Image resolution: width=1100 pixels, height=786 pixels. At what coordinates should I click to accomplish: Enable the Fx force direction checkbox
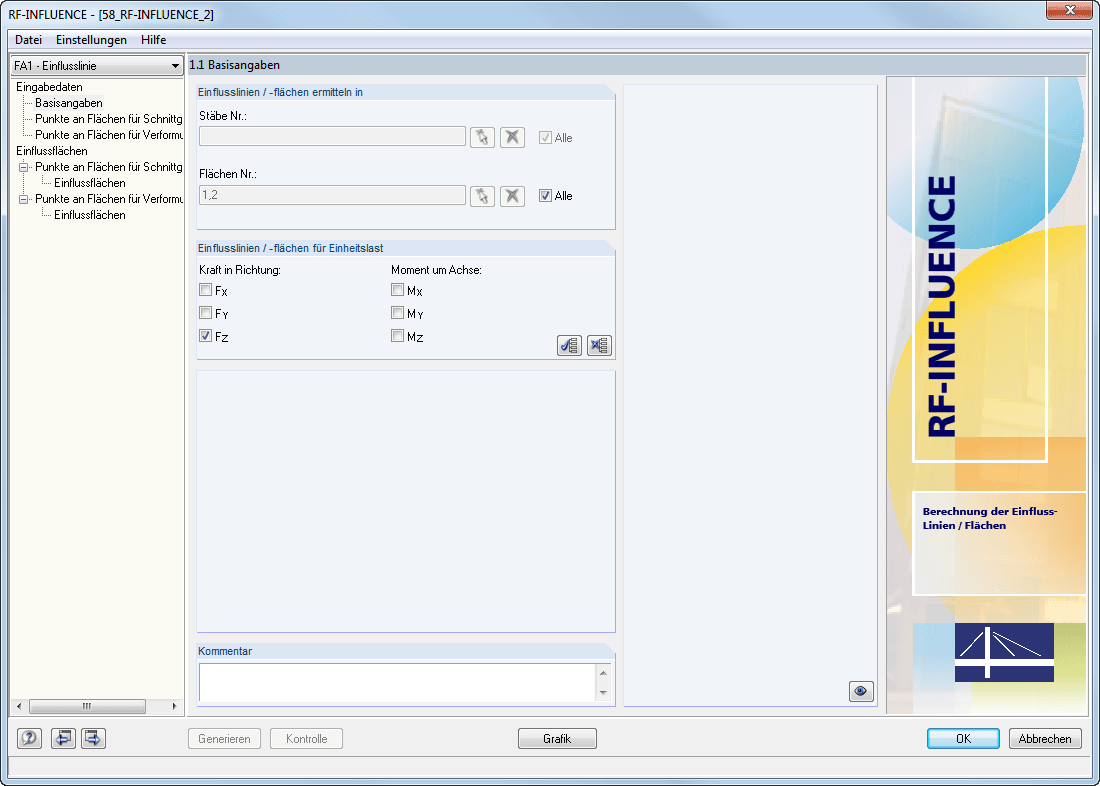click(206, 290)
